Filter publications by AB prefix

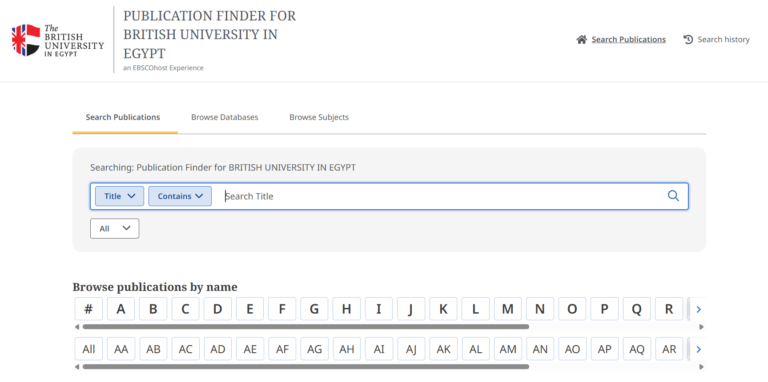(153, 349)
